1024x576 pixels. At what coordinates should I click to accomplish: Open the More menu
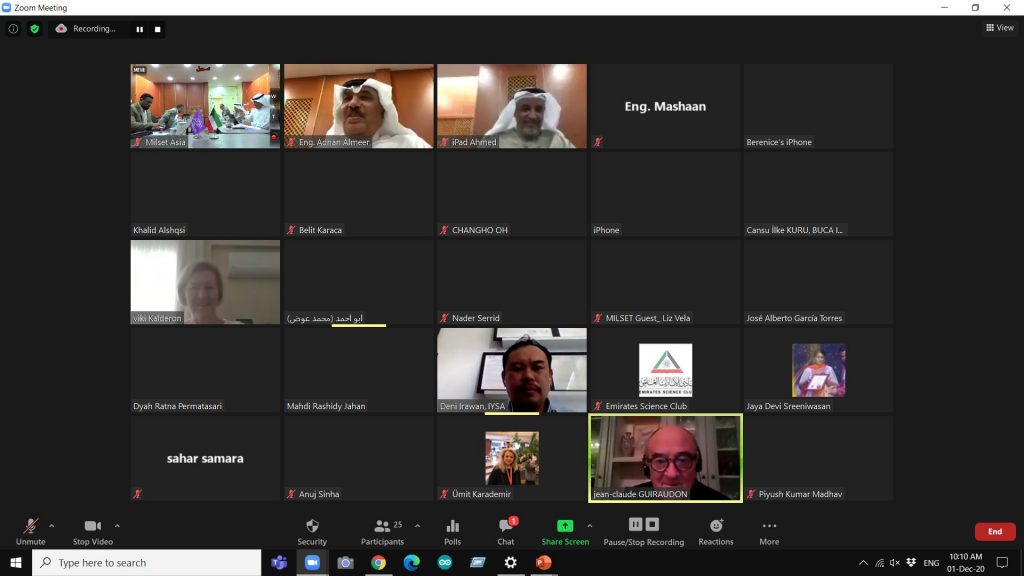768,530
